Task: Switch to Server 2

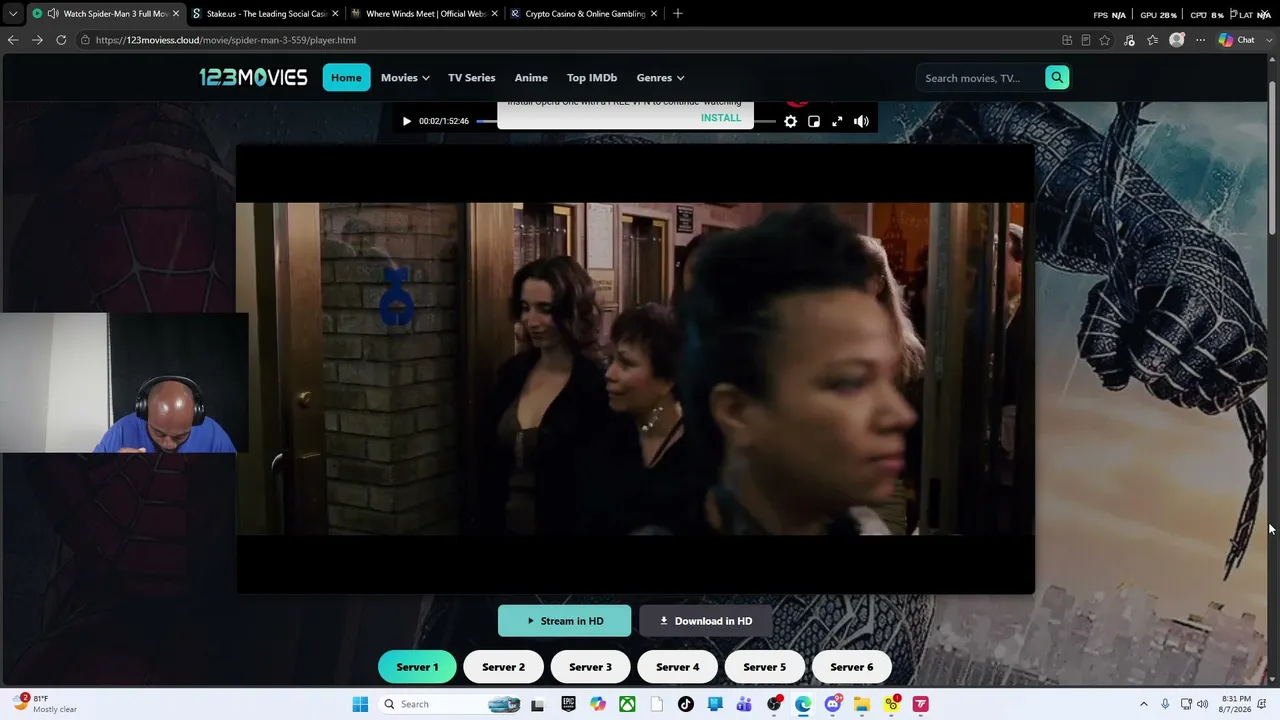Action: pyautogui.click(x=503, y=667)
